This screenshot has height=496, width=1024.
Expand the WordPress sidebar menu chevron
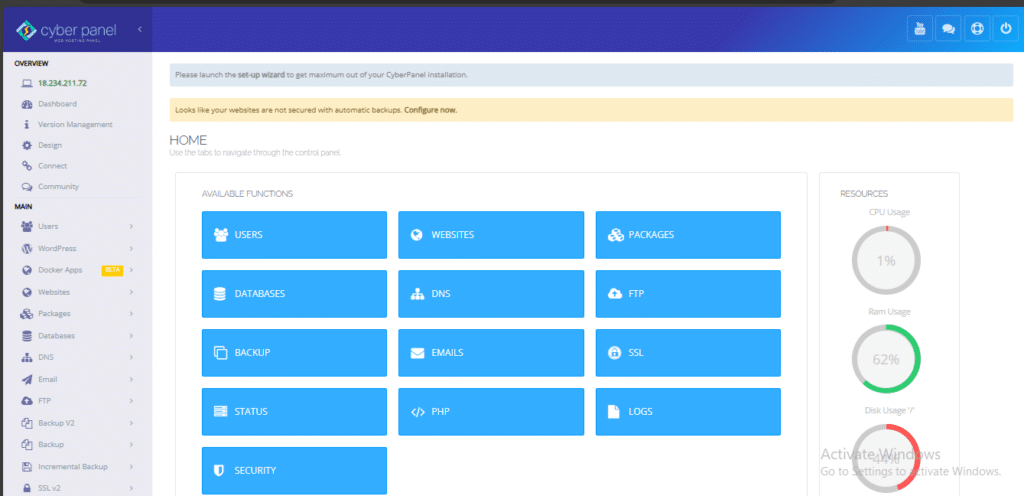tap(131, 249)
